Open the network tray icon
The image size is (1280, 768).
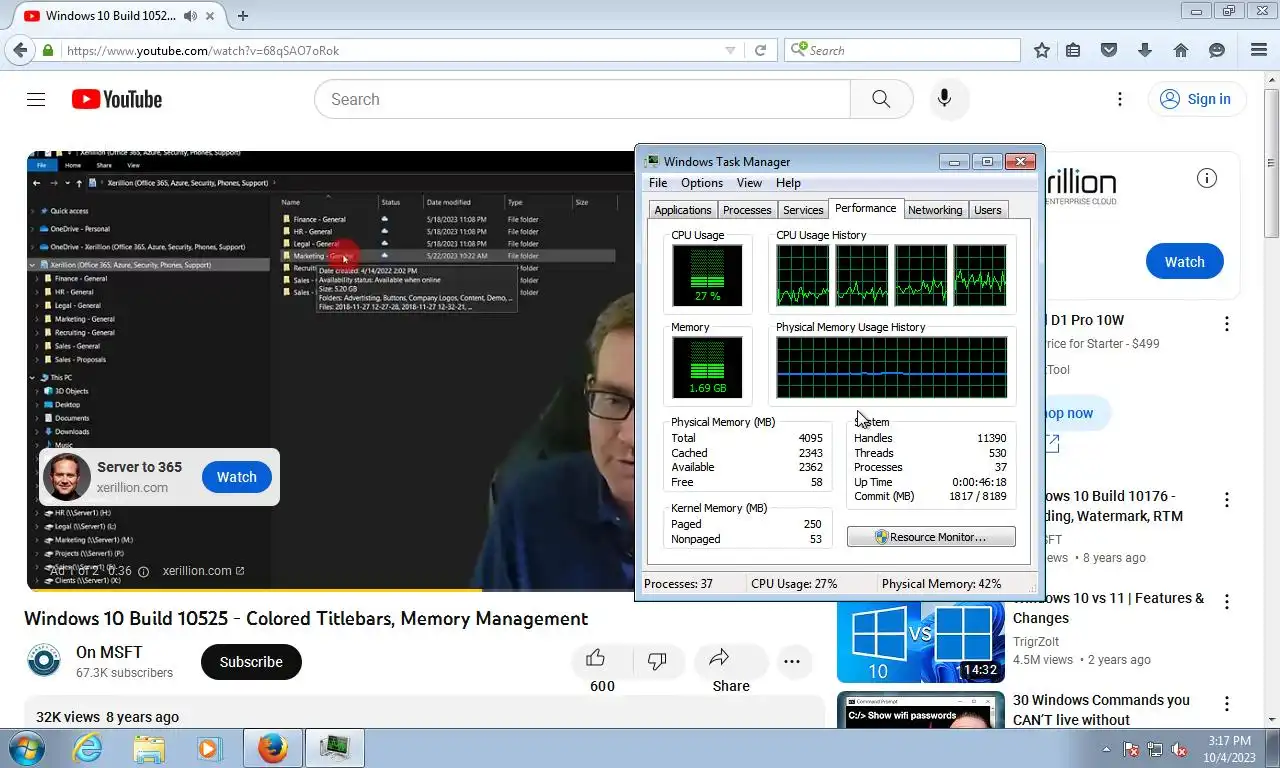1156,749
